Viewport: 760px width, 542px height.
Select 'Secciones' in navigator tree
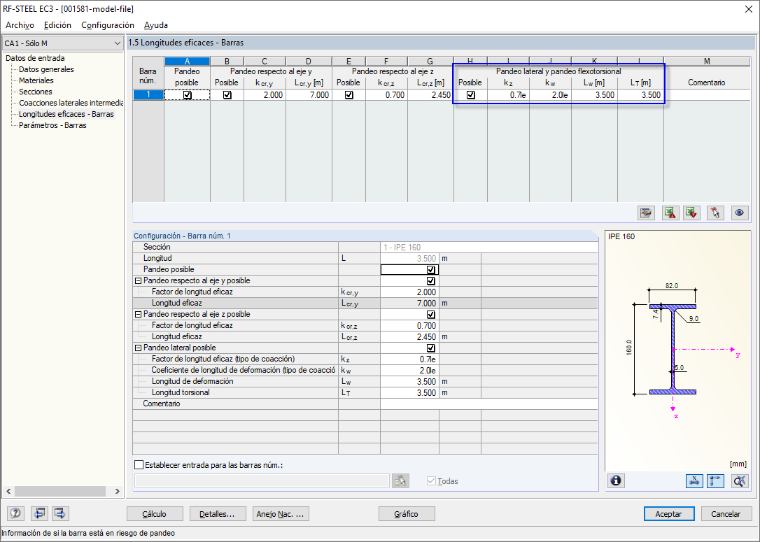[35, 92]
